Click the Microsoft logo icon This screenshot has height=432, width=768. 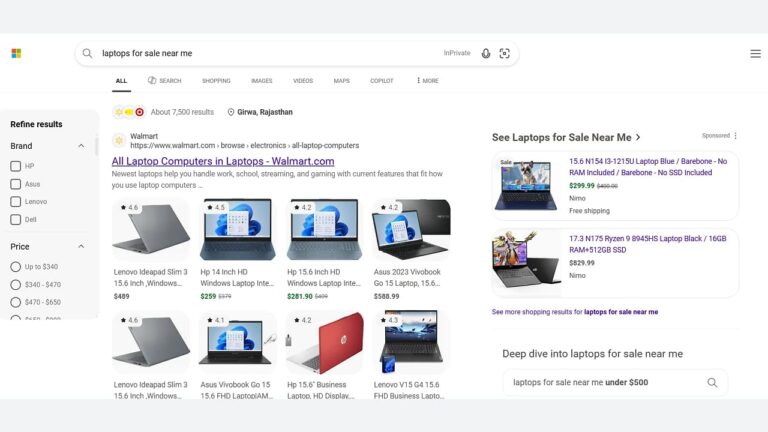coord(16,53)
